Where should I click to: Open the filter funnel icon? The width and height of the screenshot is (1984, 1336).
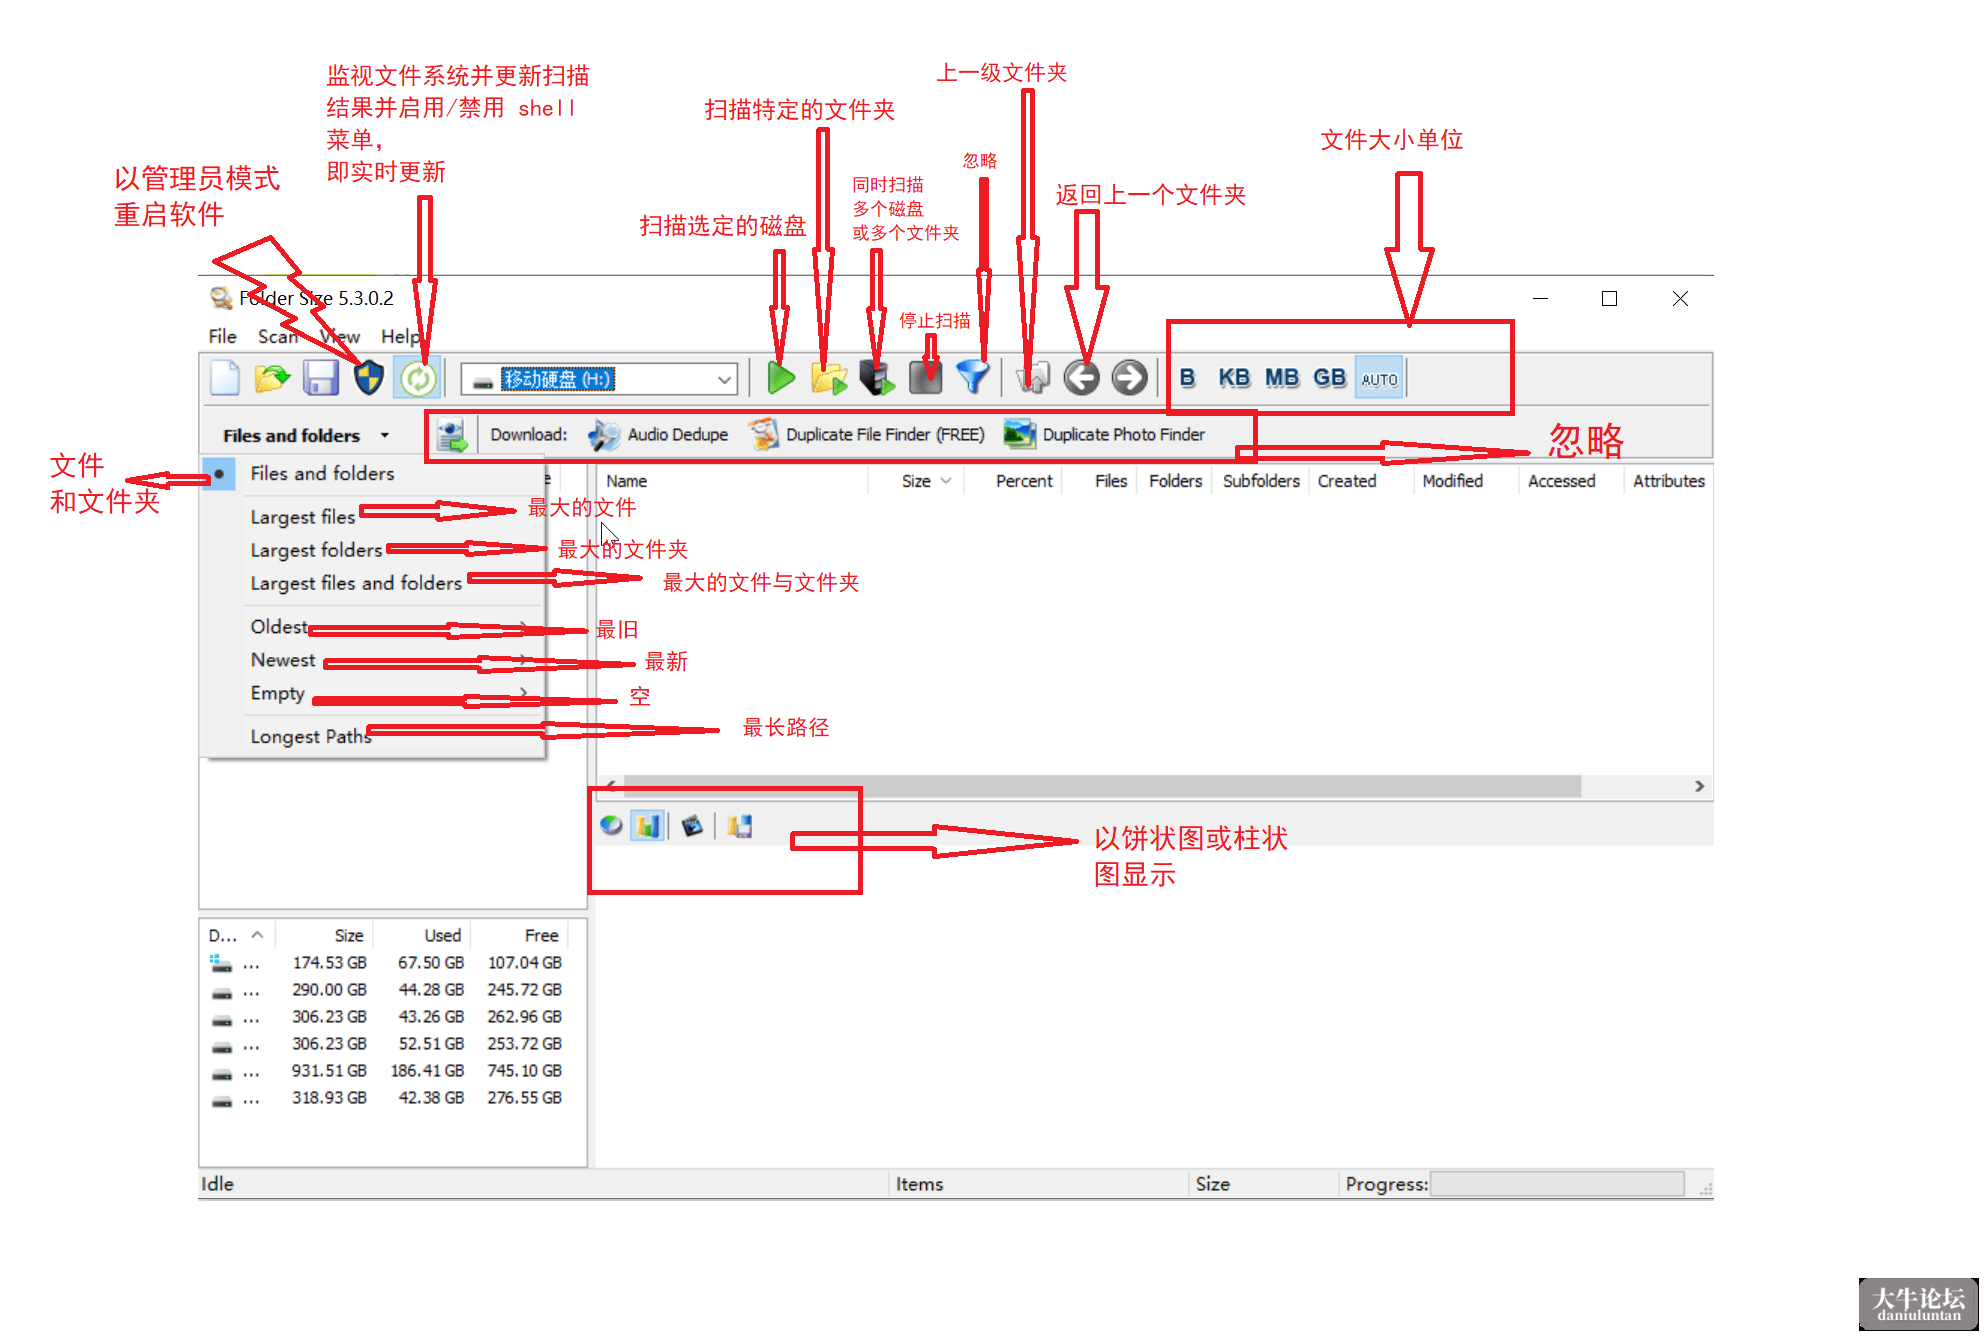point(972,378)
